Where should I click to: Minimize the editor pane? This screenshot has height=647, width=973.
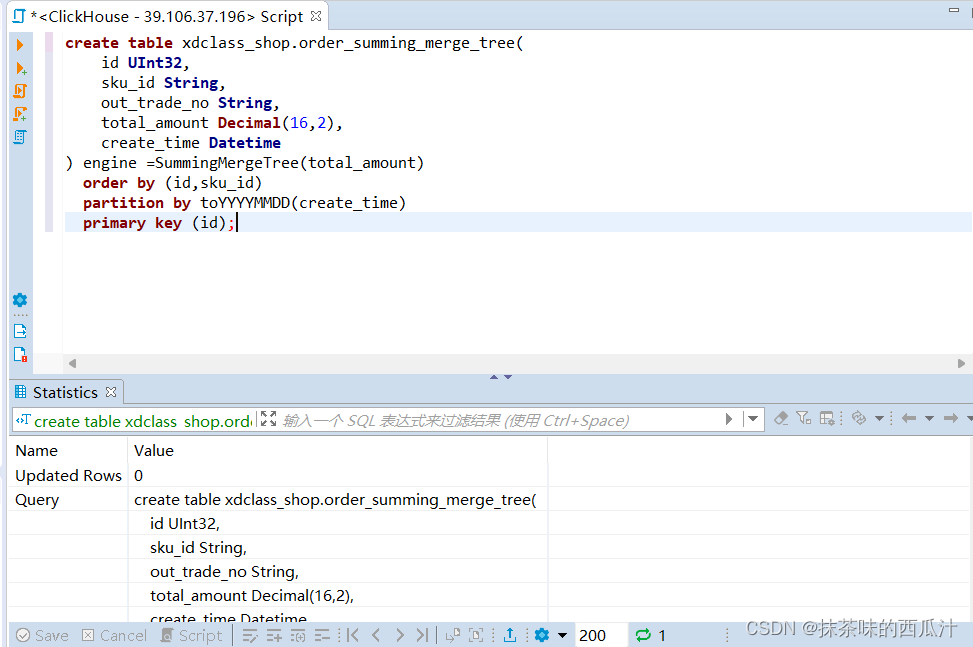[x=954, y=10]
